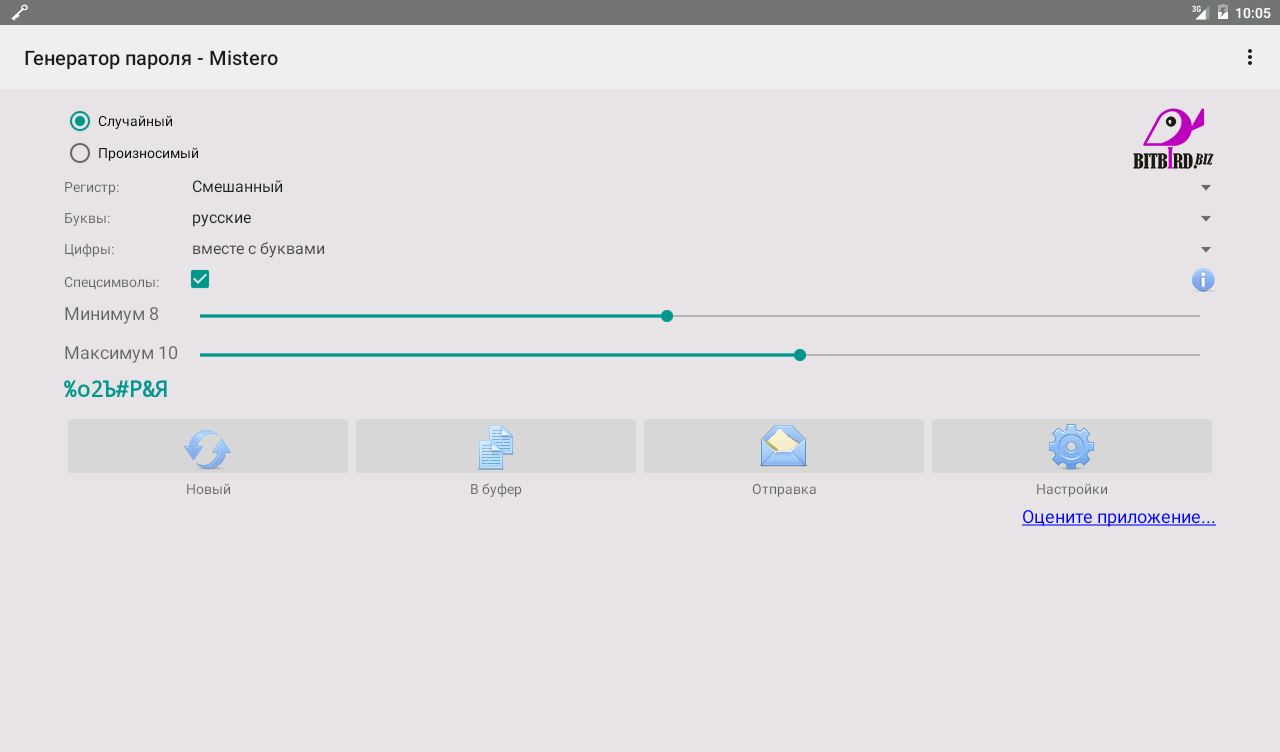
Task: Open the three-dot overflow menu
Action: click(x=1249, y=57)
